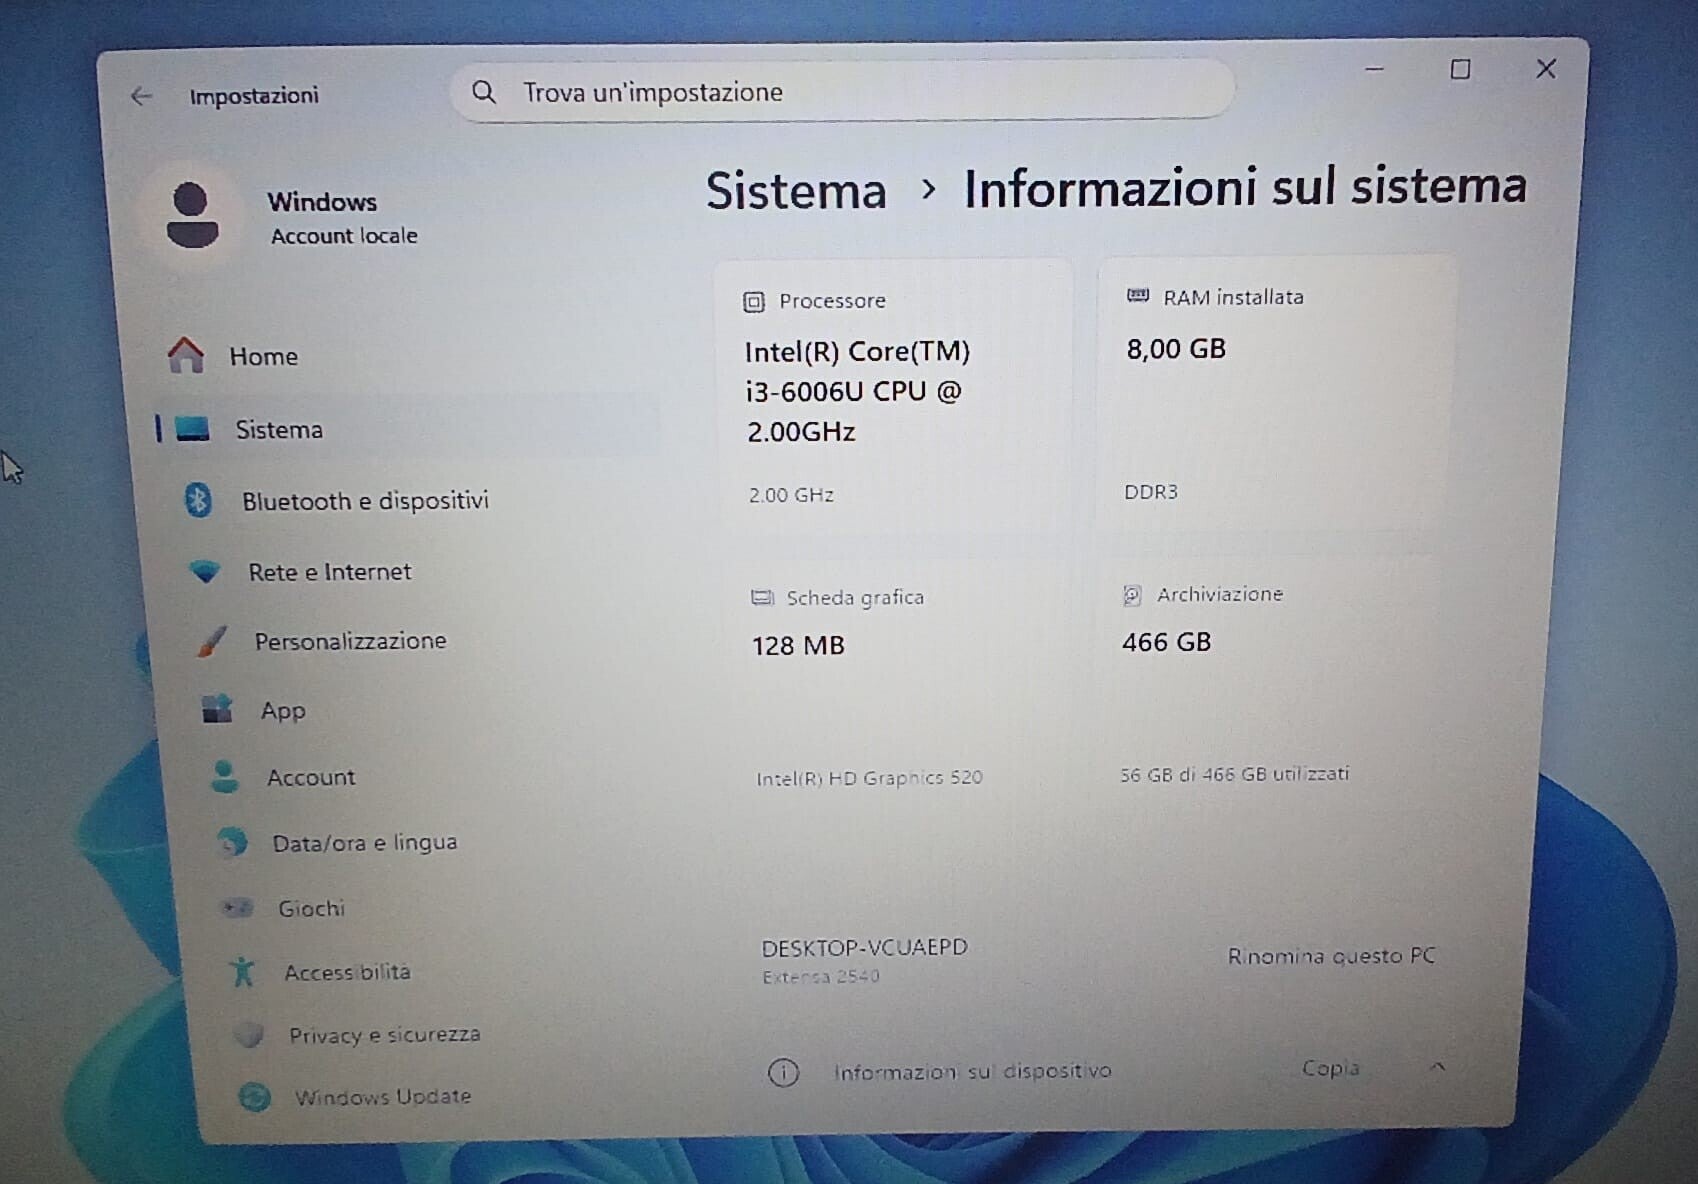The height and width of the screenshot is (1184, 1698).
Task: Click the Sistema monitor icon
Action: point(192,429)
